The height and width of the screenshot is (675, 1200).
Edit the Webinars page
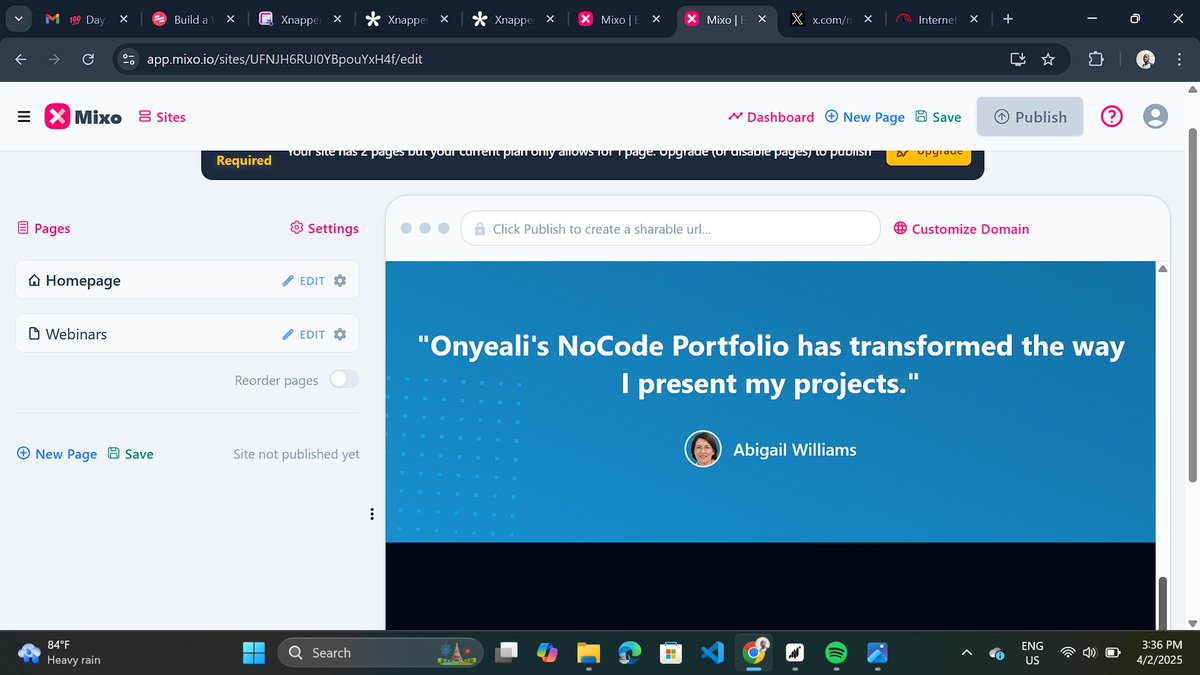pos(304,334)
